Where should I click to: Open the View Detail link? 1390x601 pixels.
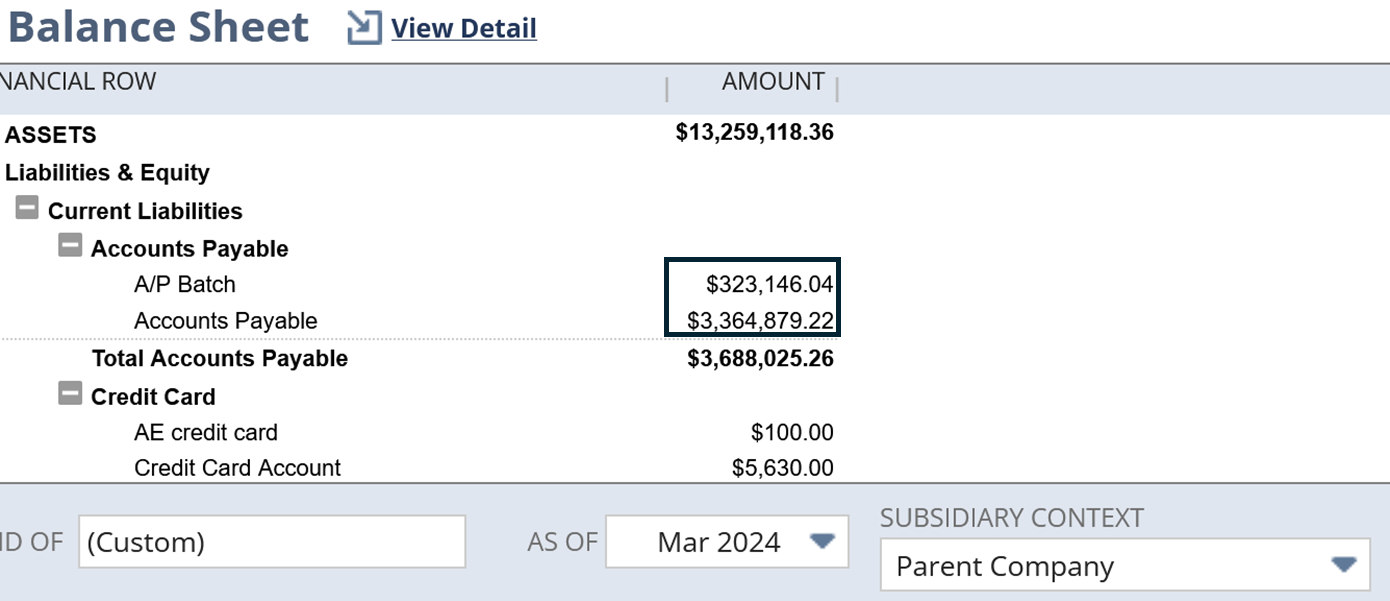tap(464, 29)
